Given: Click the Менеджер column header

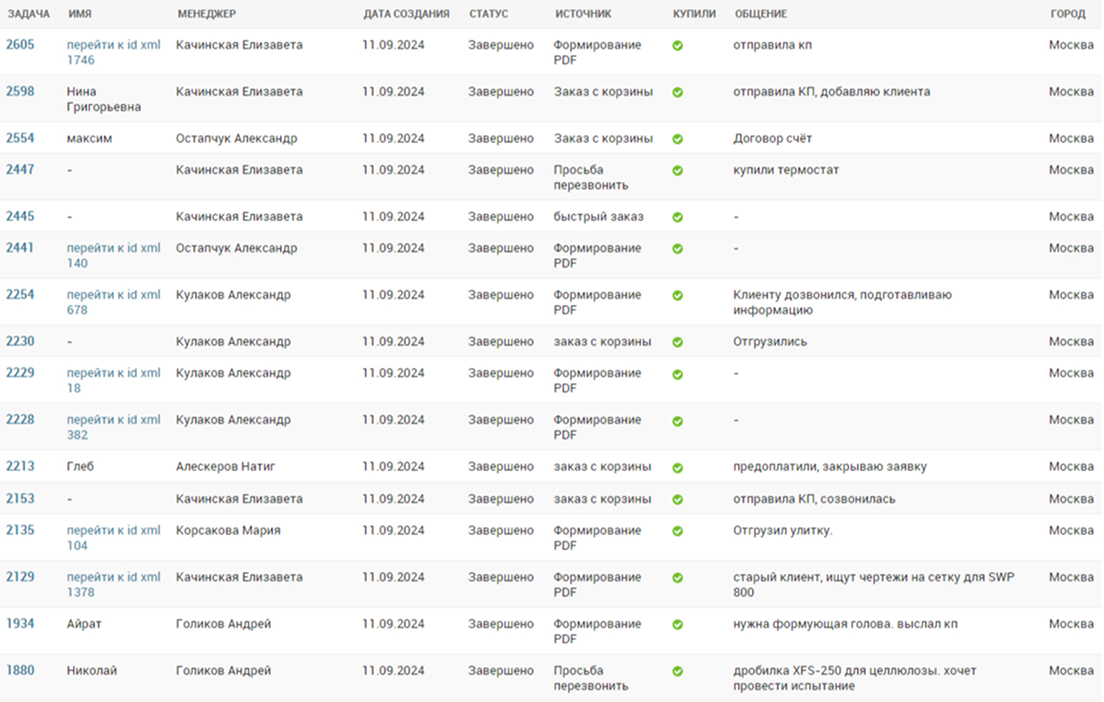Looking at the screenshot, I should [x=207, y=14].
